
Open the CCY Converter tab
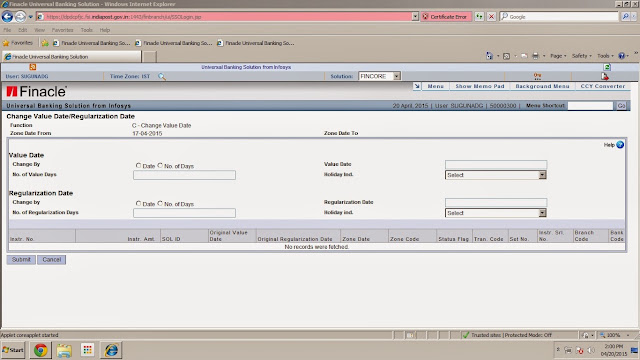click(602, 86)
